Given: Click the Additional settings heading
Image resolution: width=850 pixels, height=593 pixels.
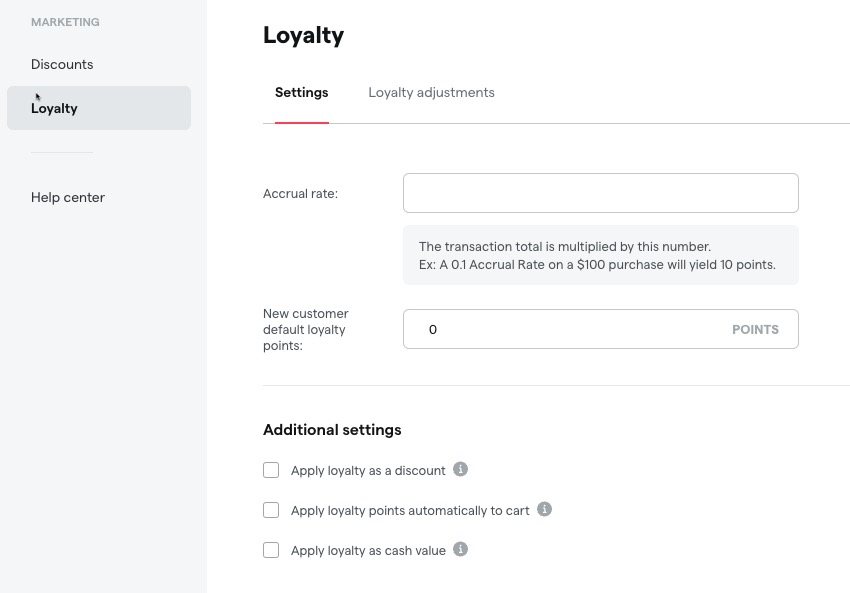Looking at the screenshot, I should click(x=332, y=430).
